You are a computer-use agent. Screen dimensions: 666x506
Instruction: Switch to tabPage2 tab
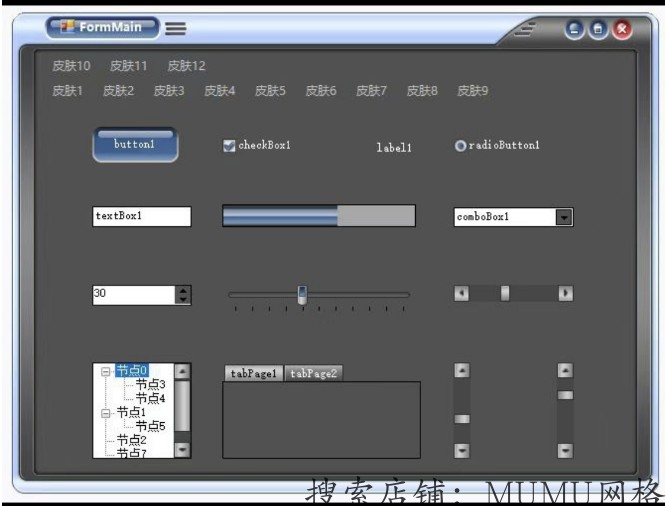click(313, 373)
